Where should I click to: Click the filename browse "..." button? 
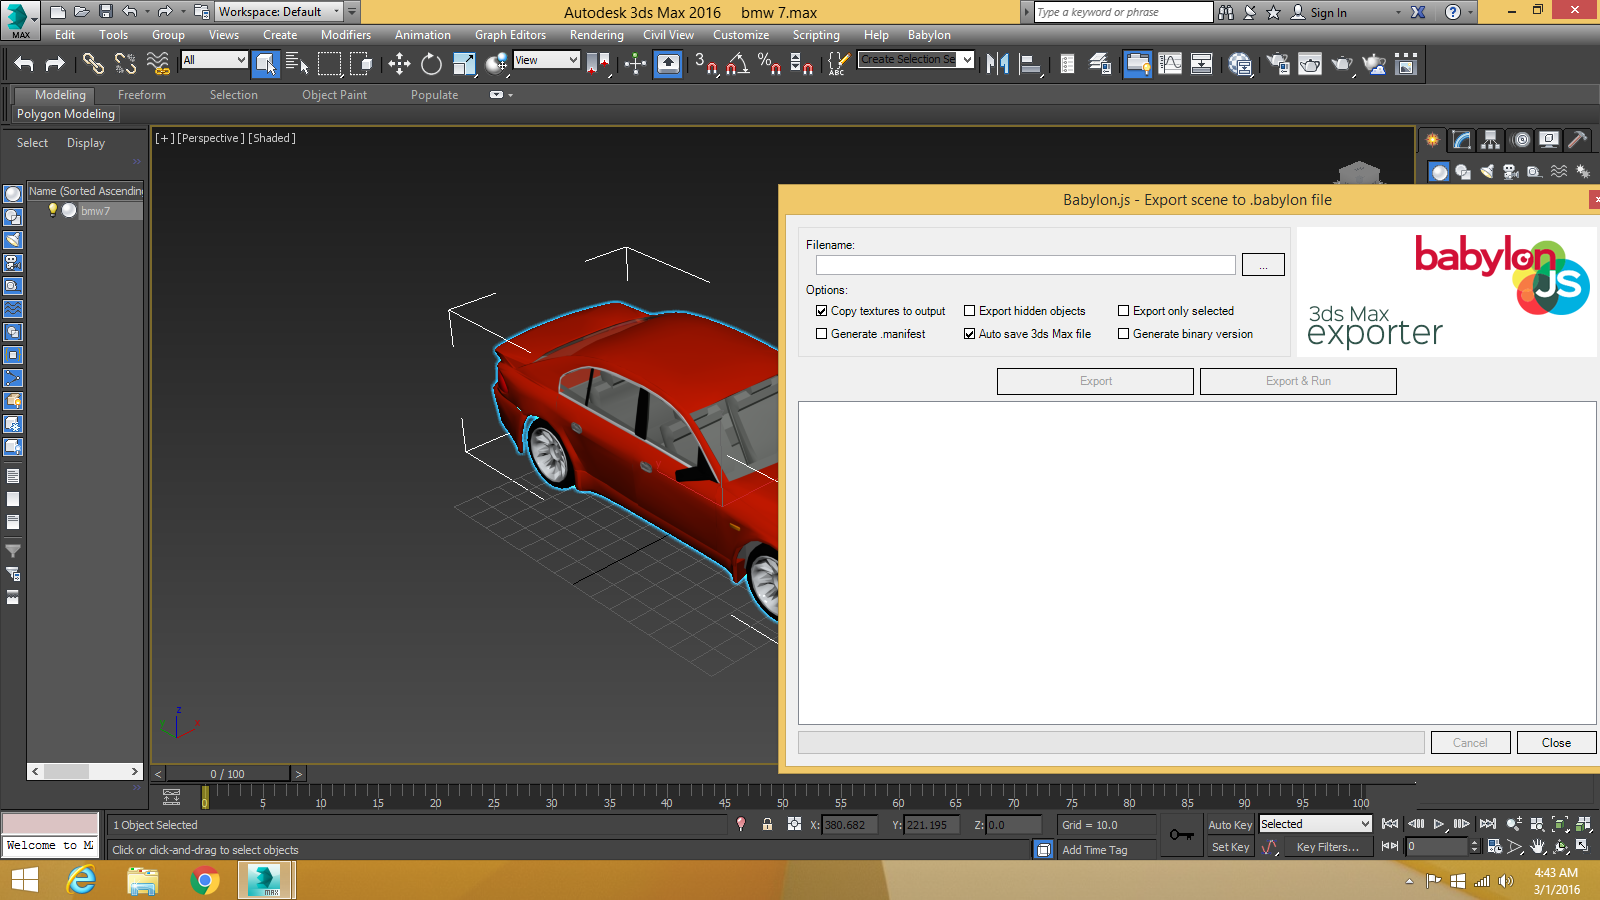point(1263,265)
